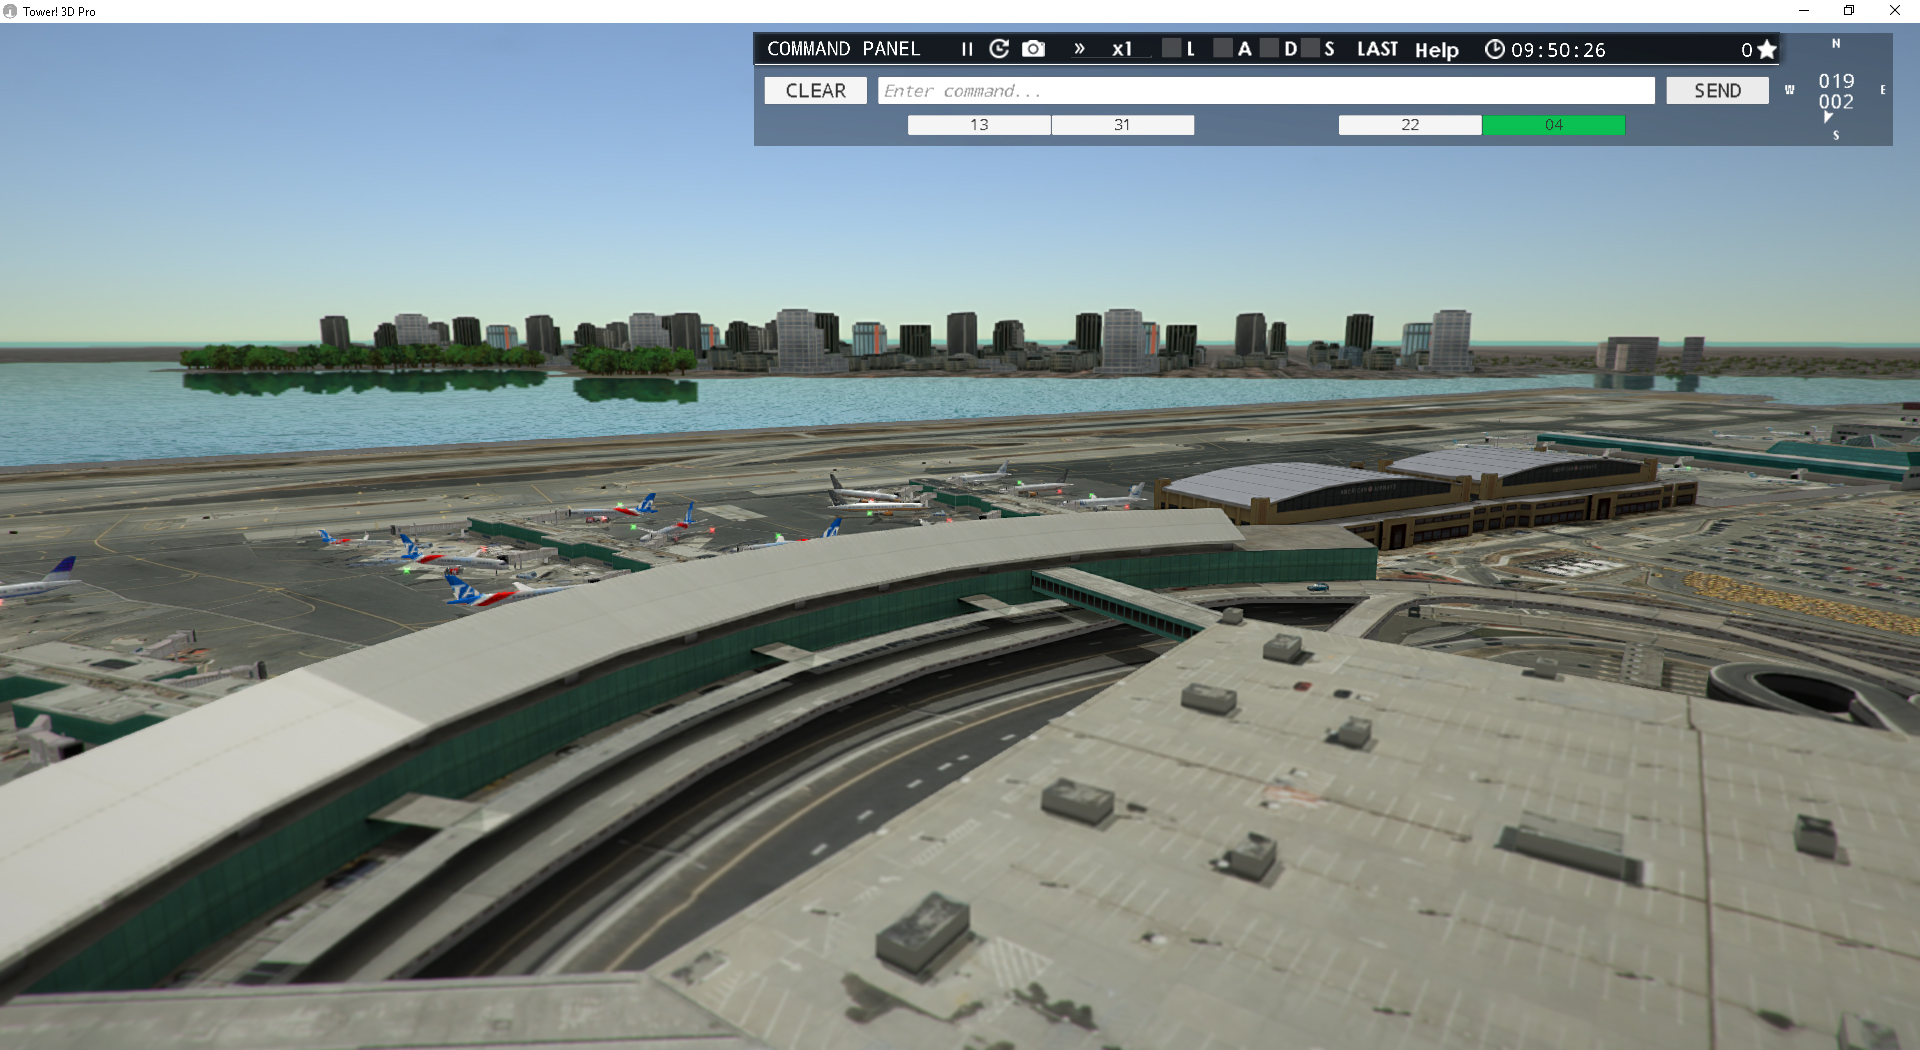Image resolution: width=1920 pixels, height=1050 pixels.
Task: Open the Help menu
Action: click(x=1437, y=50)
